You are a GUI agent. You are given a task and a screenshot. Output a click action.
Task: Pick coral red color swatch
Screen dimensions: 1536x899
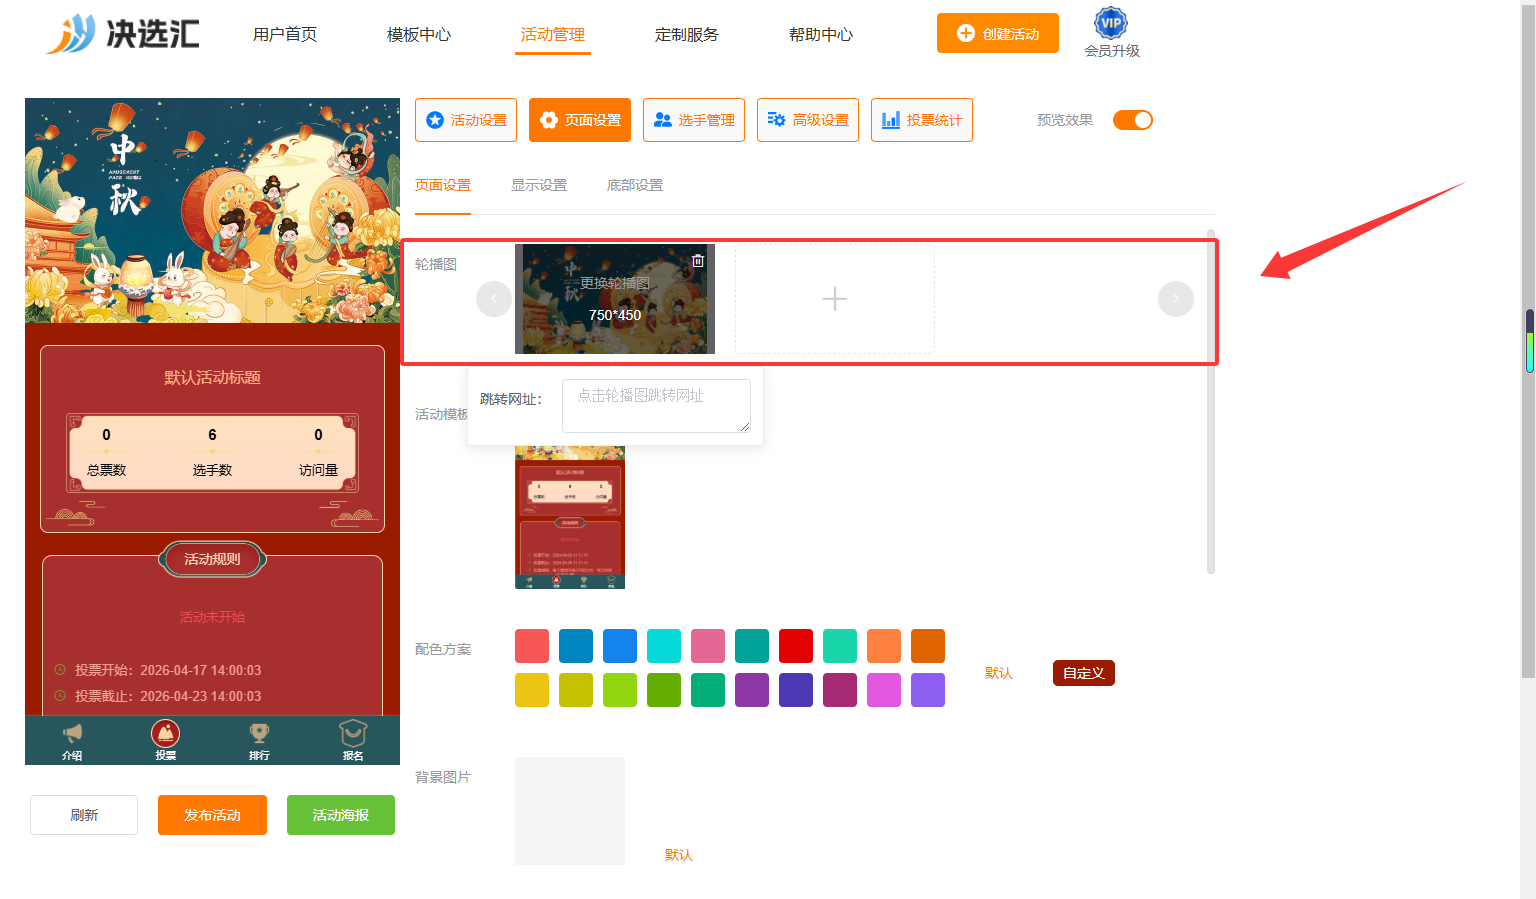point(532,646)
